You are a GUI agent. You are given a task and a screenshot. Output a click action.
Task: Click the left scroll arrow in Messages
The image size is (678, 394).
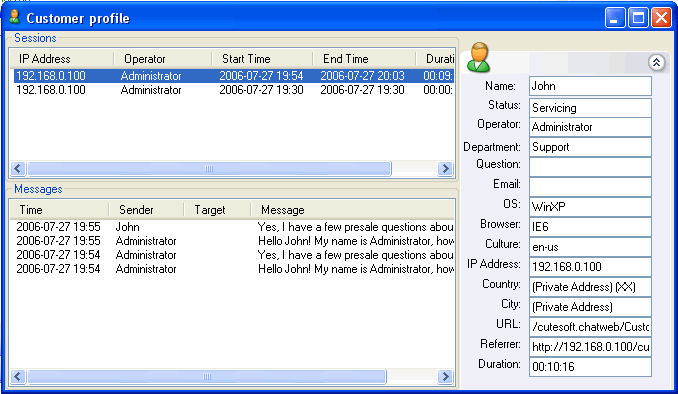coord(18,376)
